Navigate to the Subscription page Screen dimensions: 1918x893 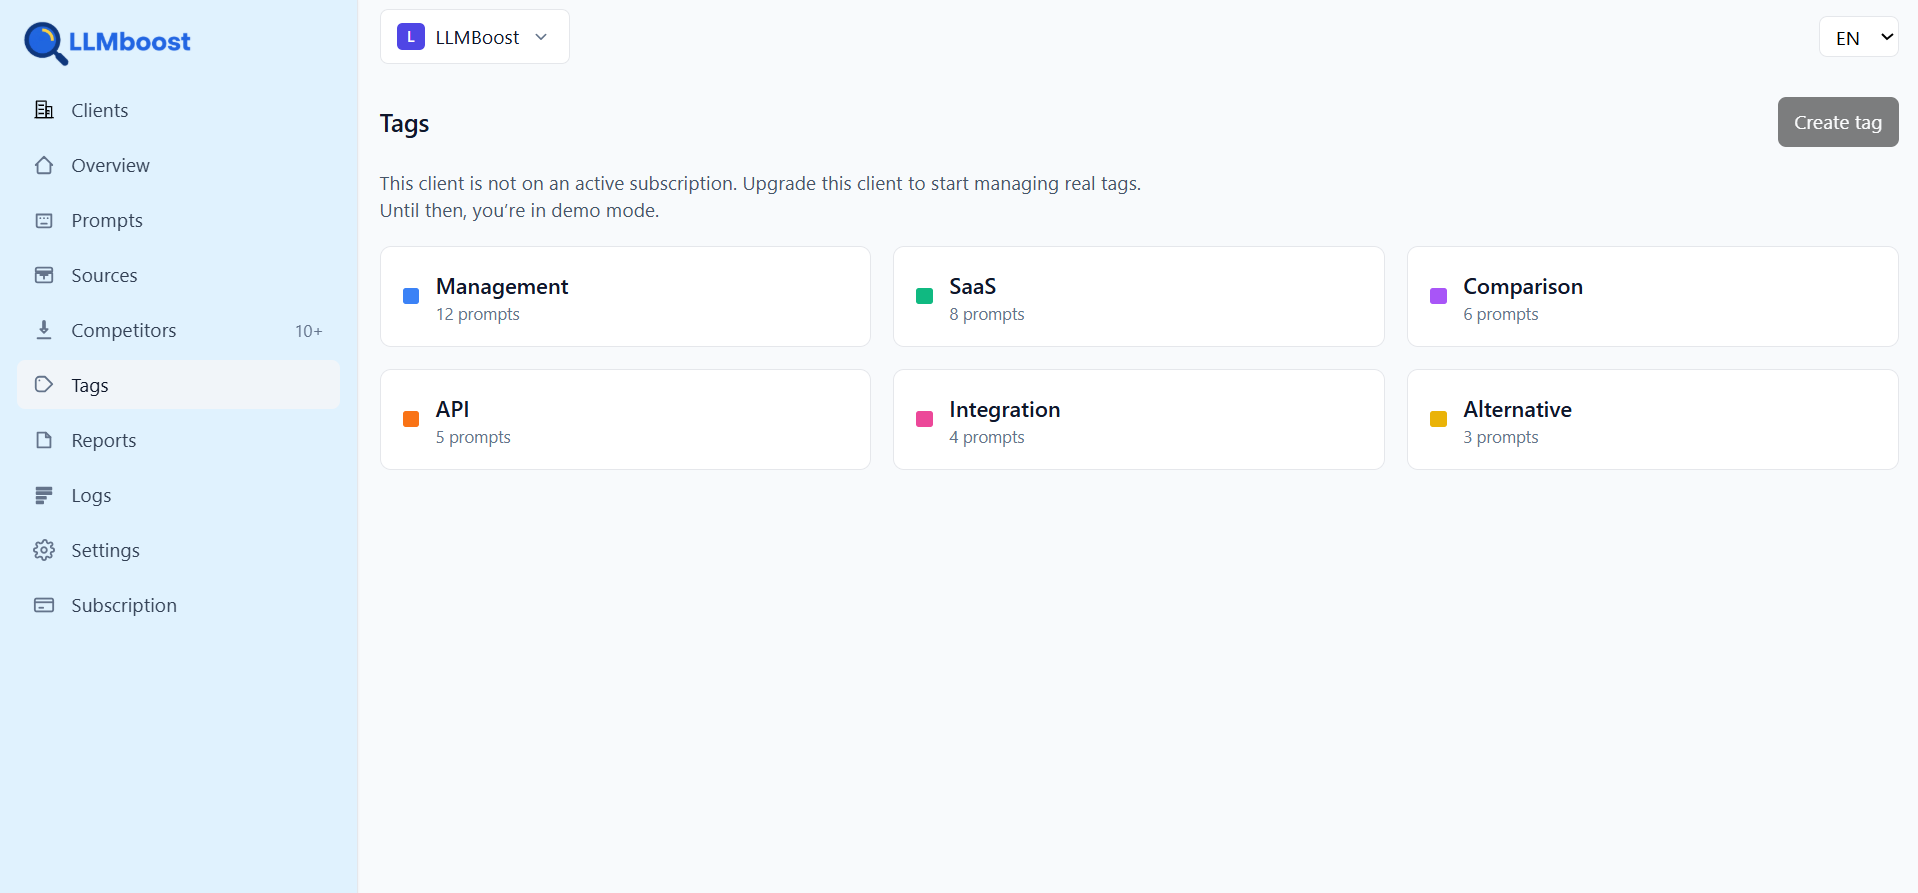[123, 605]
